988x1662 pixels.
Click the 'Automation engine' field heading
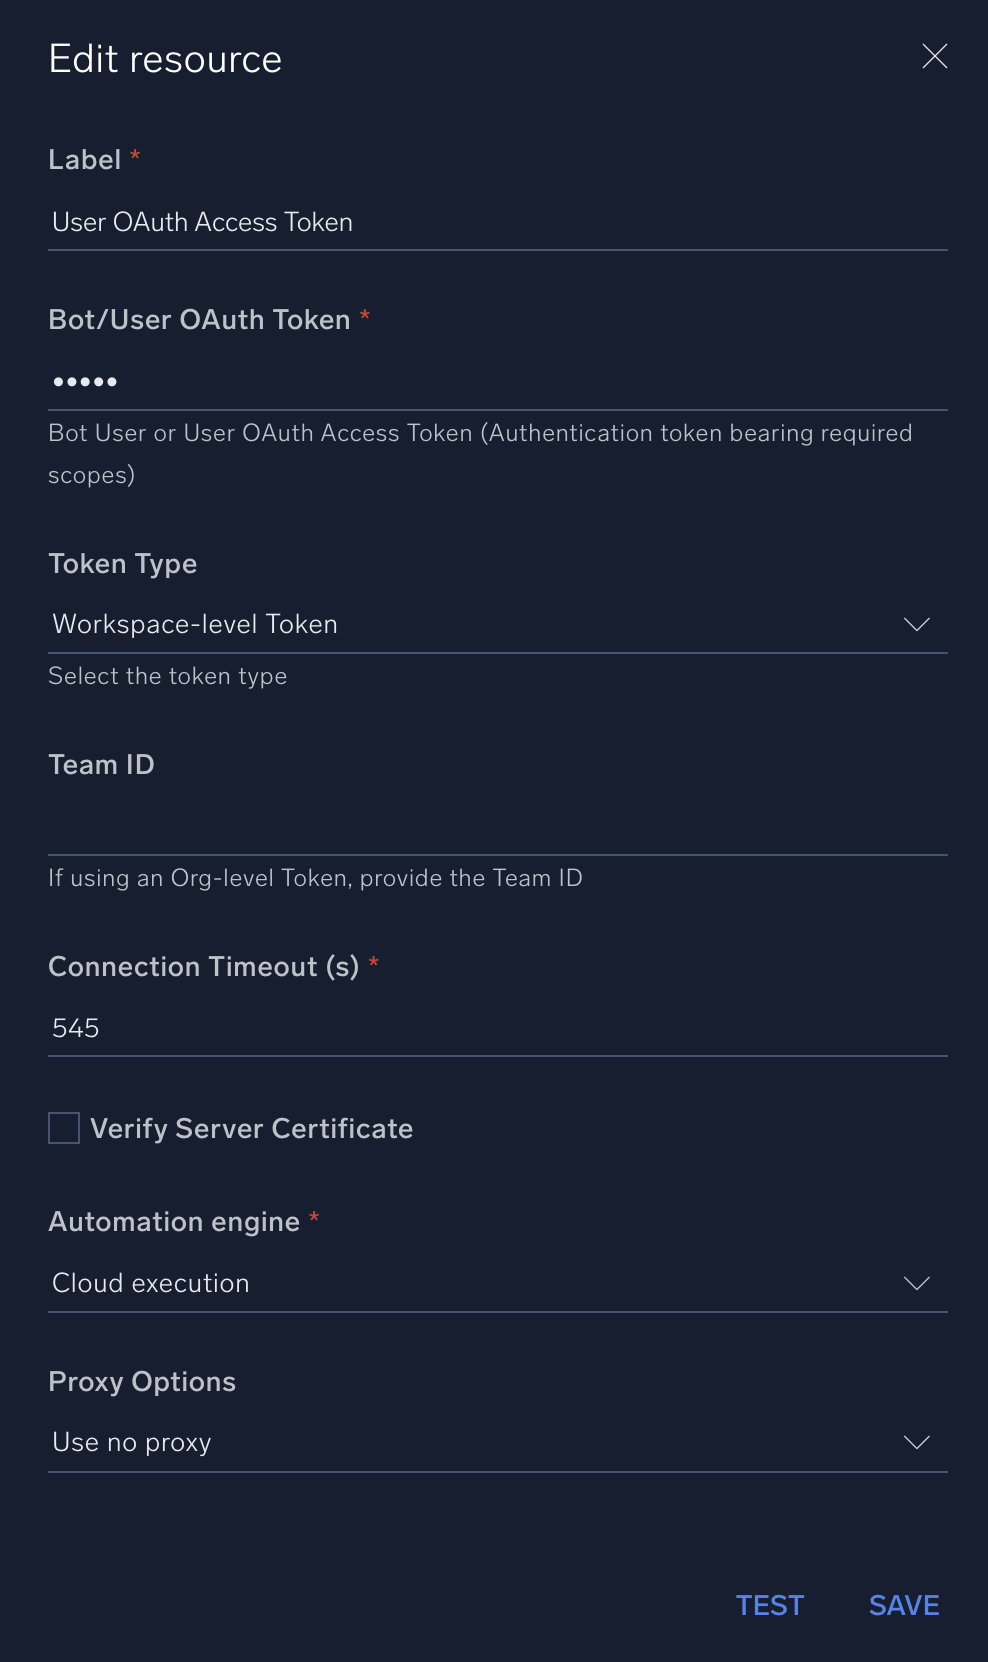coord(174,1222)
